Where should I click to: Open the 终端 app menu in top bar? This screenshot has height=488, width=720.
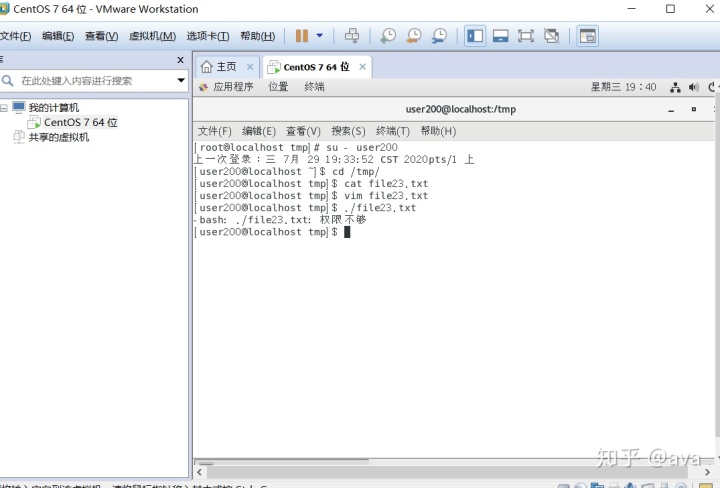click(x=315, y=87)
